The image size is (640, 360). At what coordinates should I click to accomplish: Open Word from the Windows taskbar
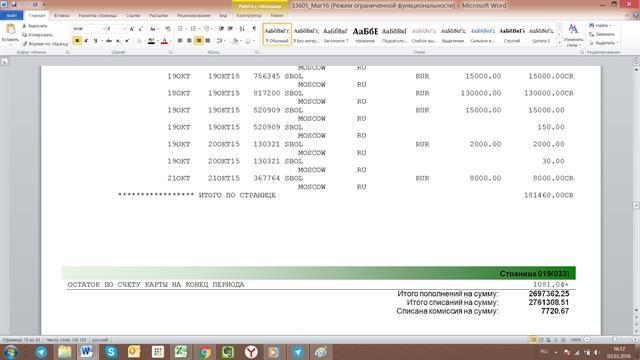[x=87, y=351]
